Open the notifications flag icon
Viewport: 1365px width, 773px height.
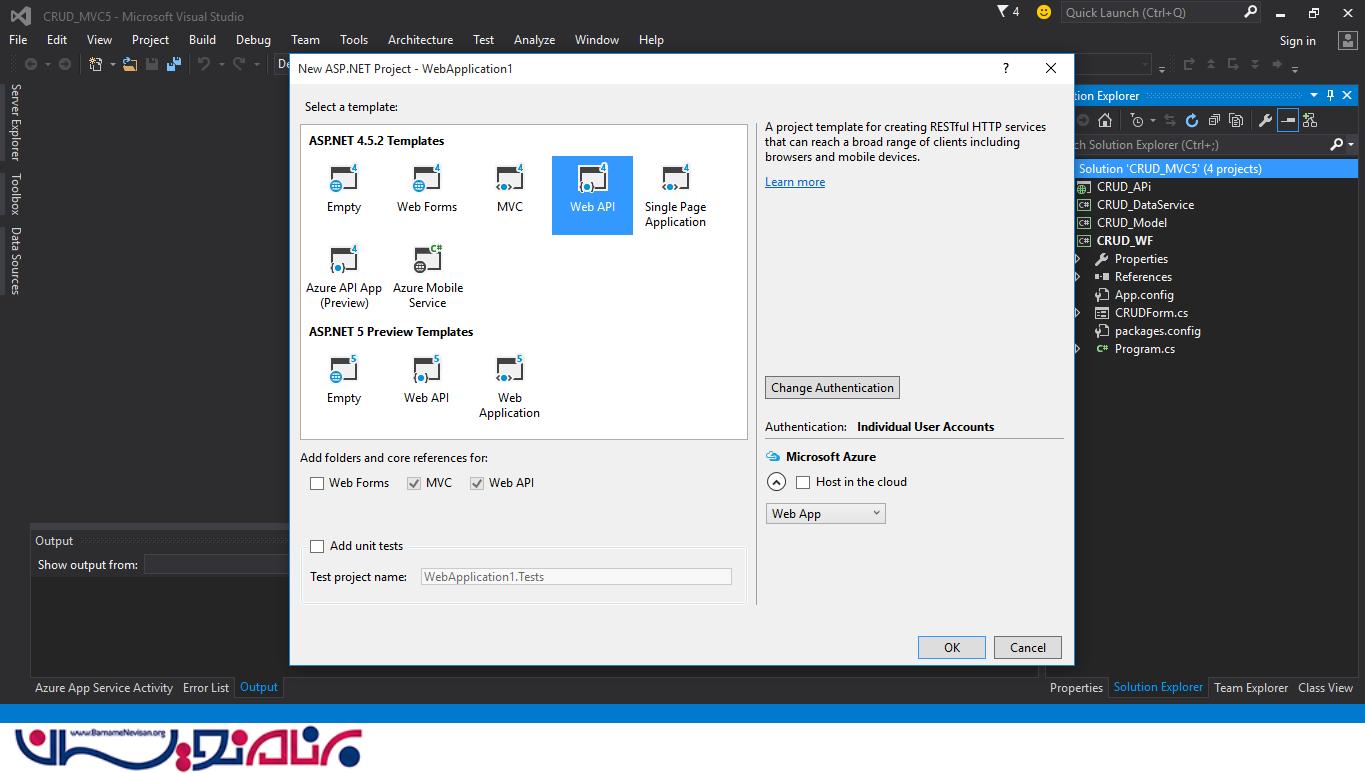point(1004,12)
